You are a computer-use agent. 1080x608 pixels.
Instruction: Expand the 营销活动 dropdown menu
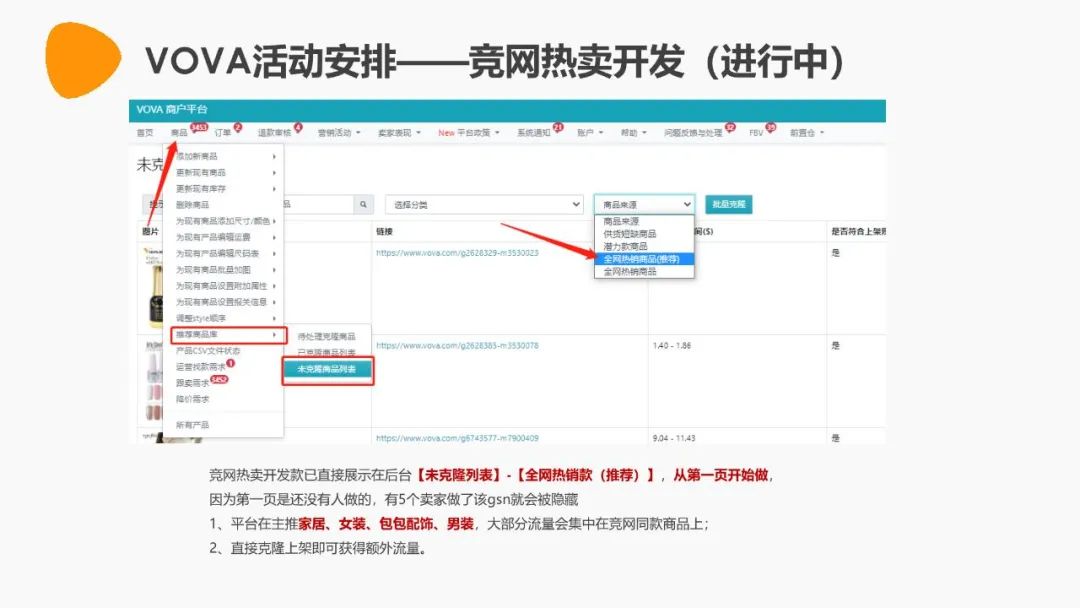339,133
